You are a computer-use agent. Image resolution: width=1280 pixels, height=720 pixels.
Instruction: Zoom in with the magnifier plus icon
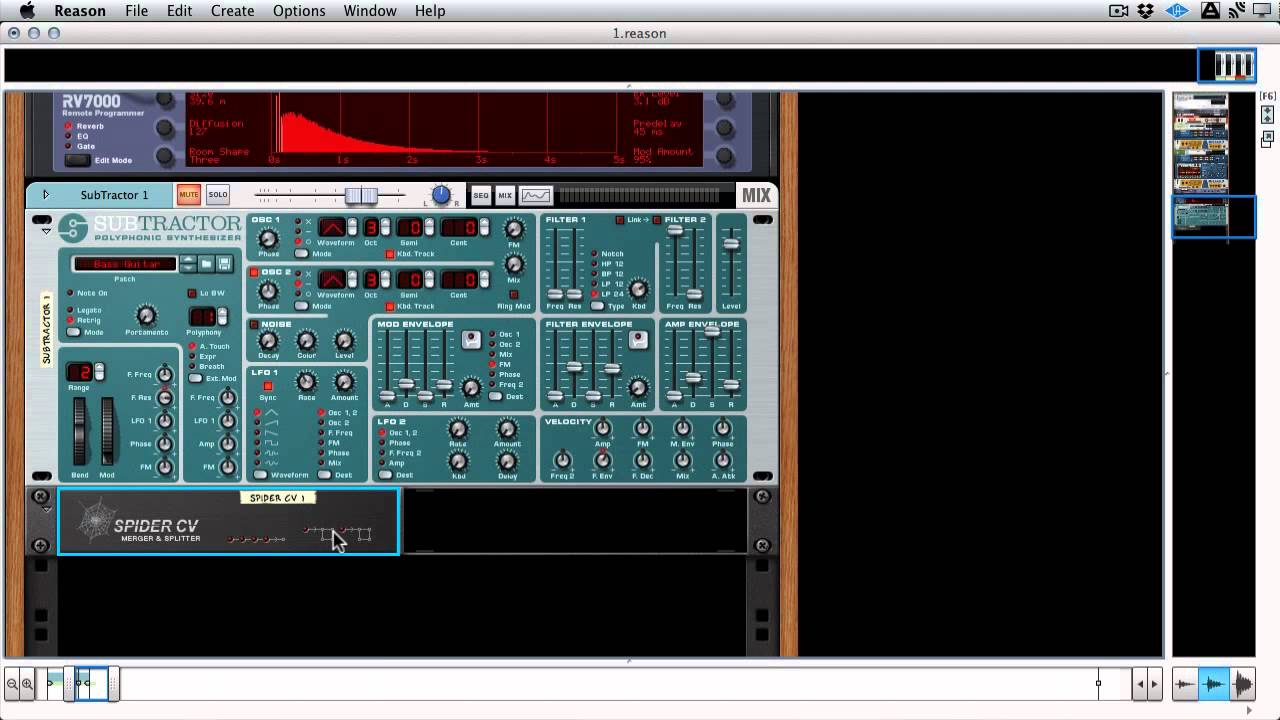[27, 684]
